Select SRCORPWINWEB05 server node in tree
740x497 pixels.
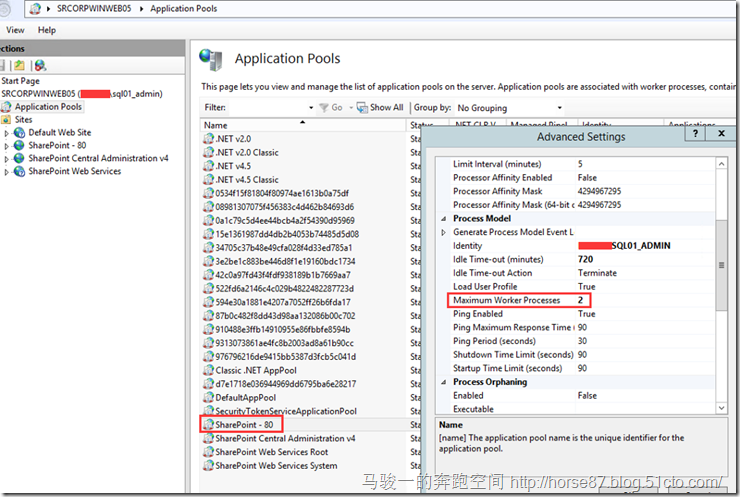click(x=82, y=94)
